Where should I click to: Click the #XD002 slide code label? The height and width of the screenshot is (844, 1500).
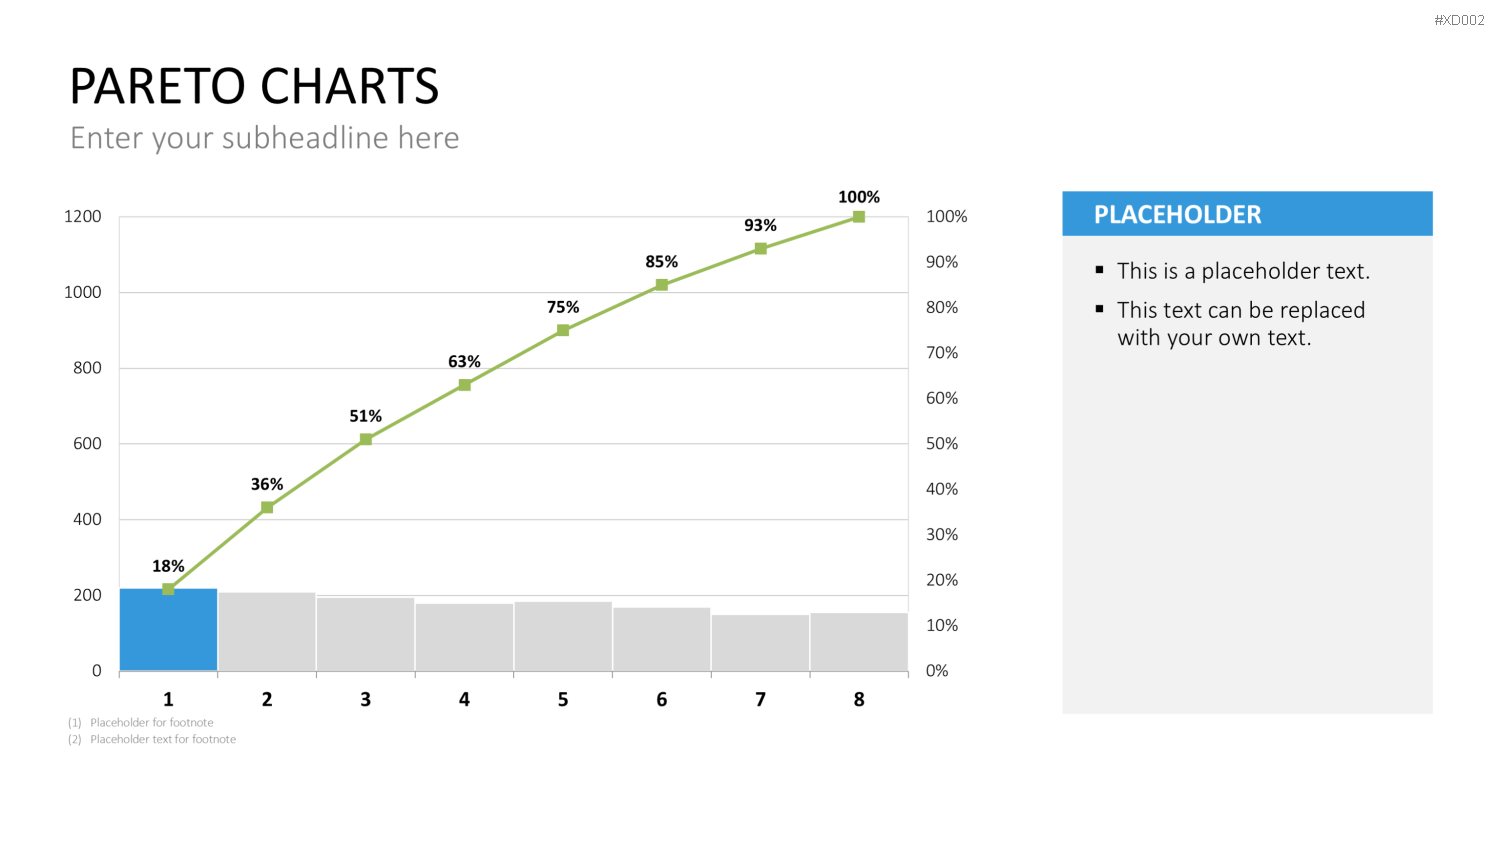coord(1459,20)
